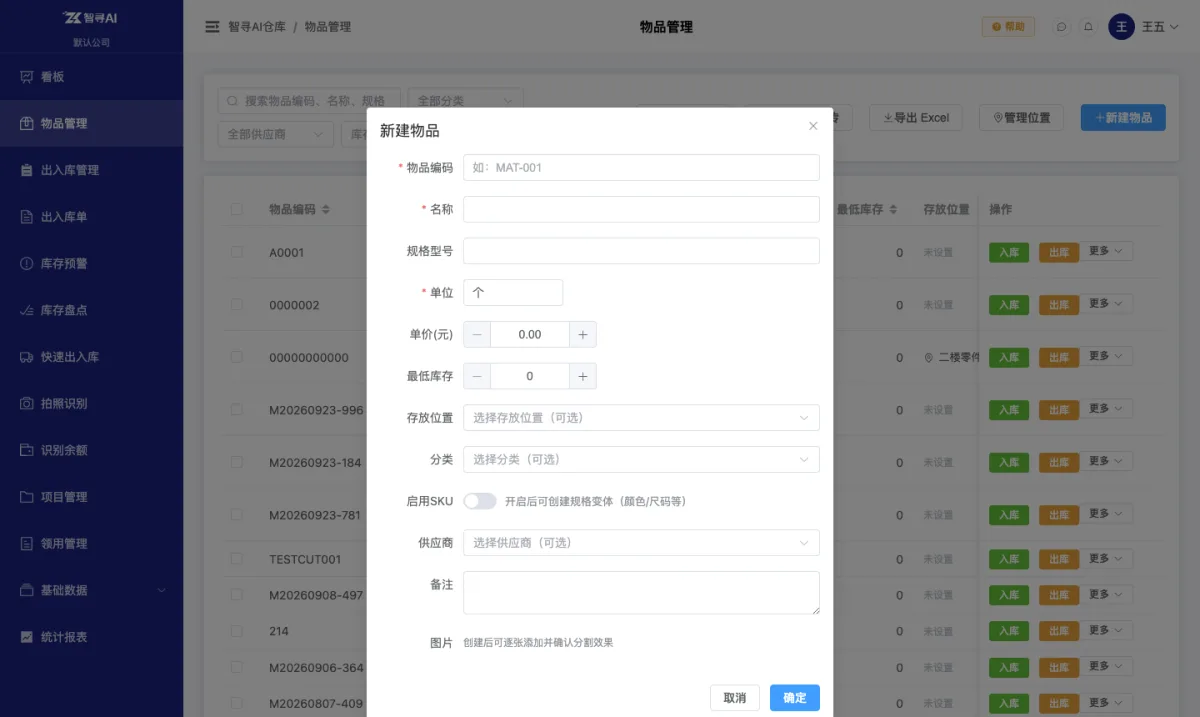This screenshot has width=1200, height=717.
Task: Click item code M20260923-781 in table
Action: [316, 515]
